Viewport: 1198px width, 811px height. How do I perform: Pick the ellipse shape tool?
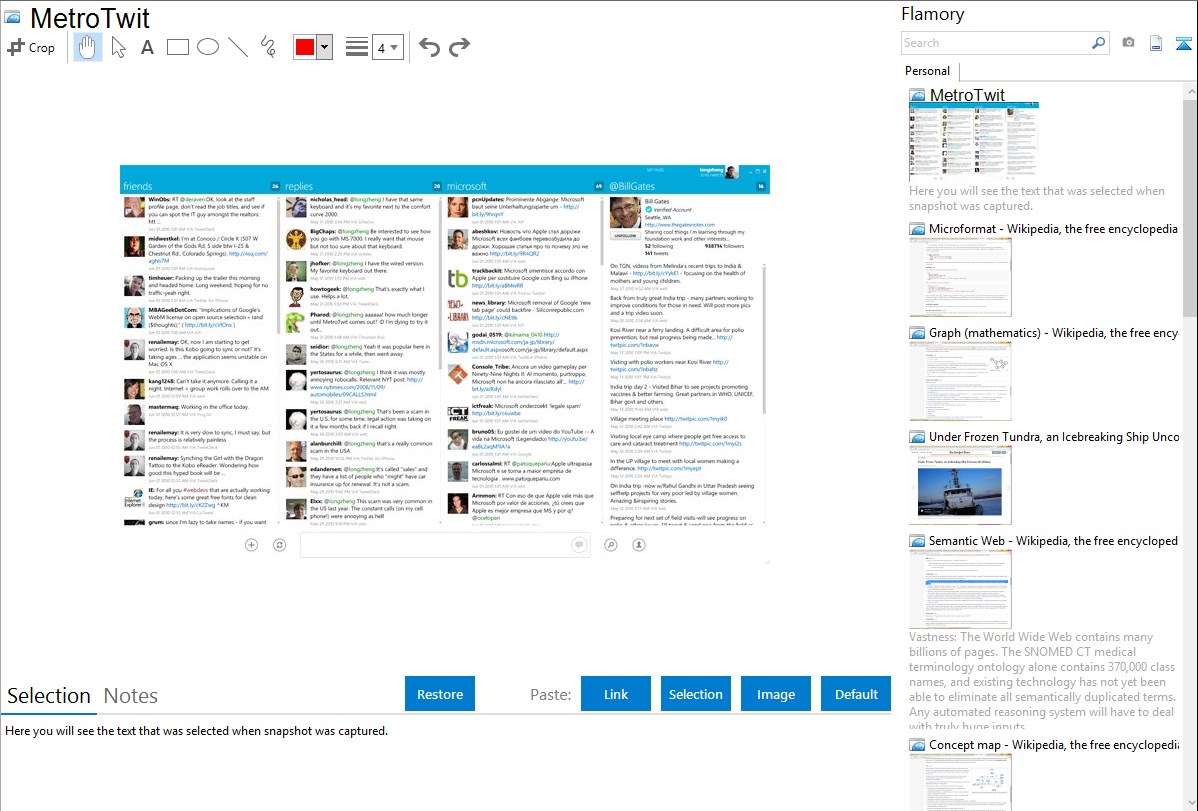[208, 47]
